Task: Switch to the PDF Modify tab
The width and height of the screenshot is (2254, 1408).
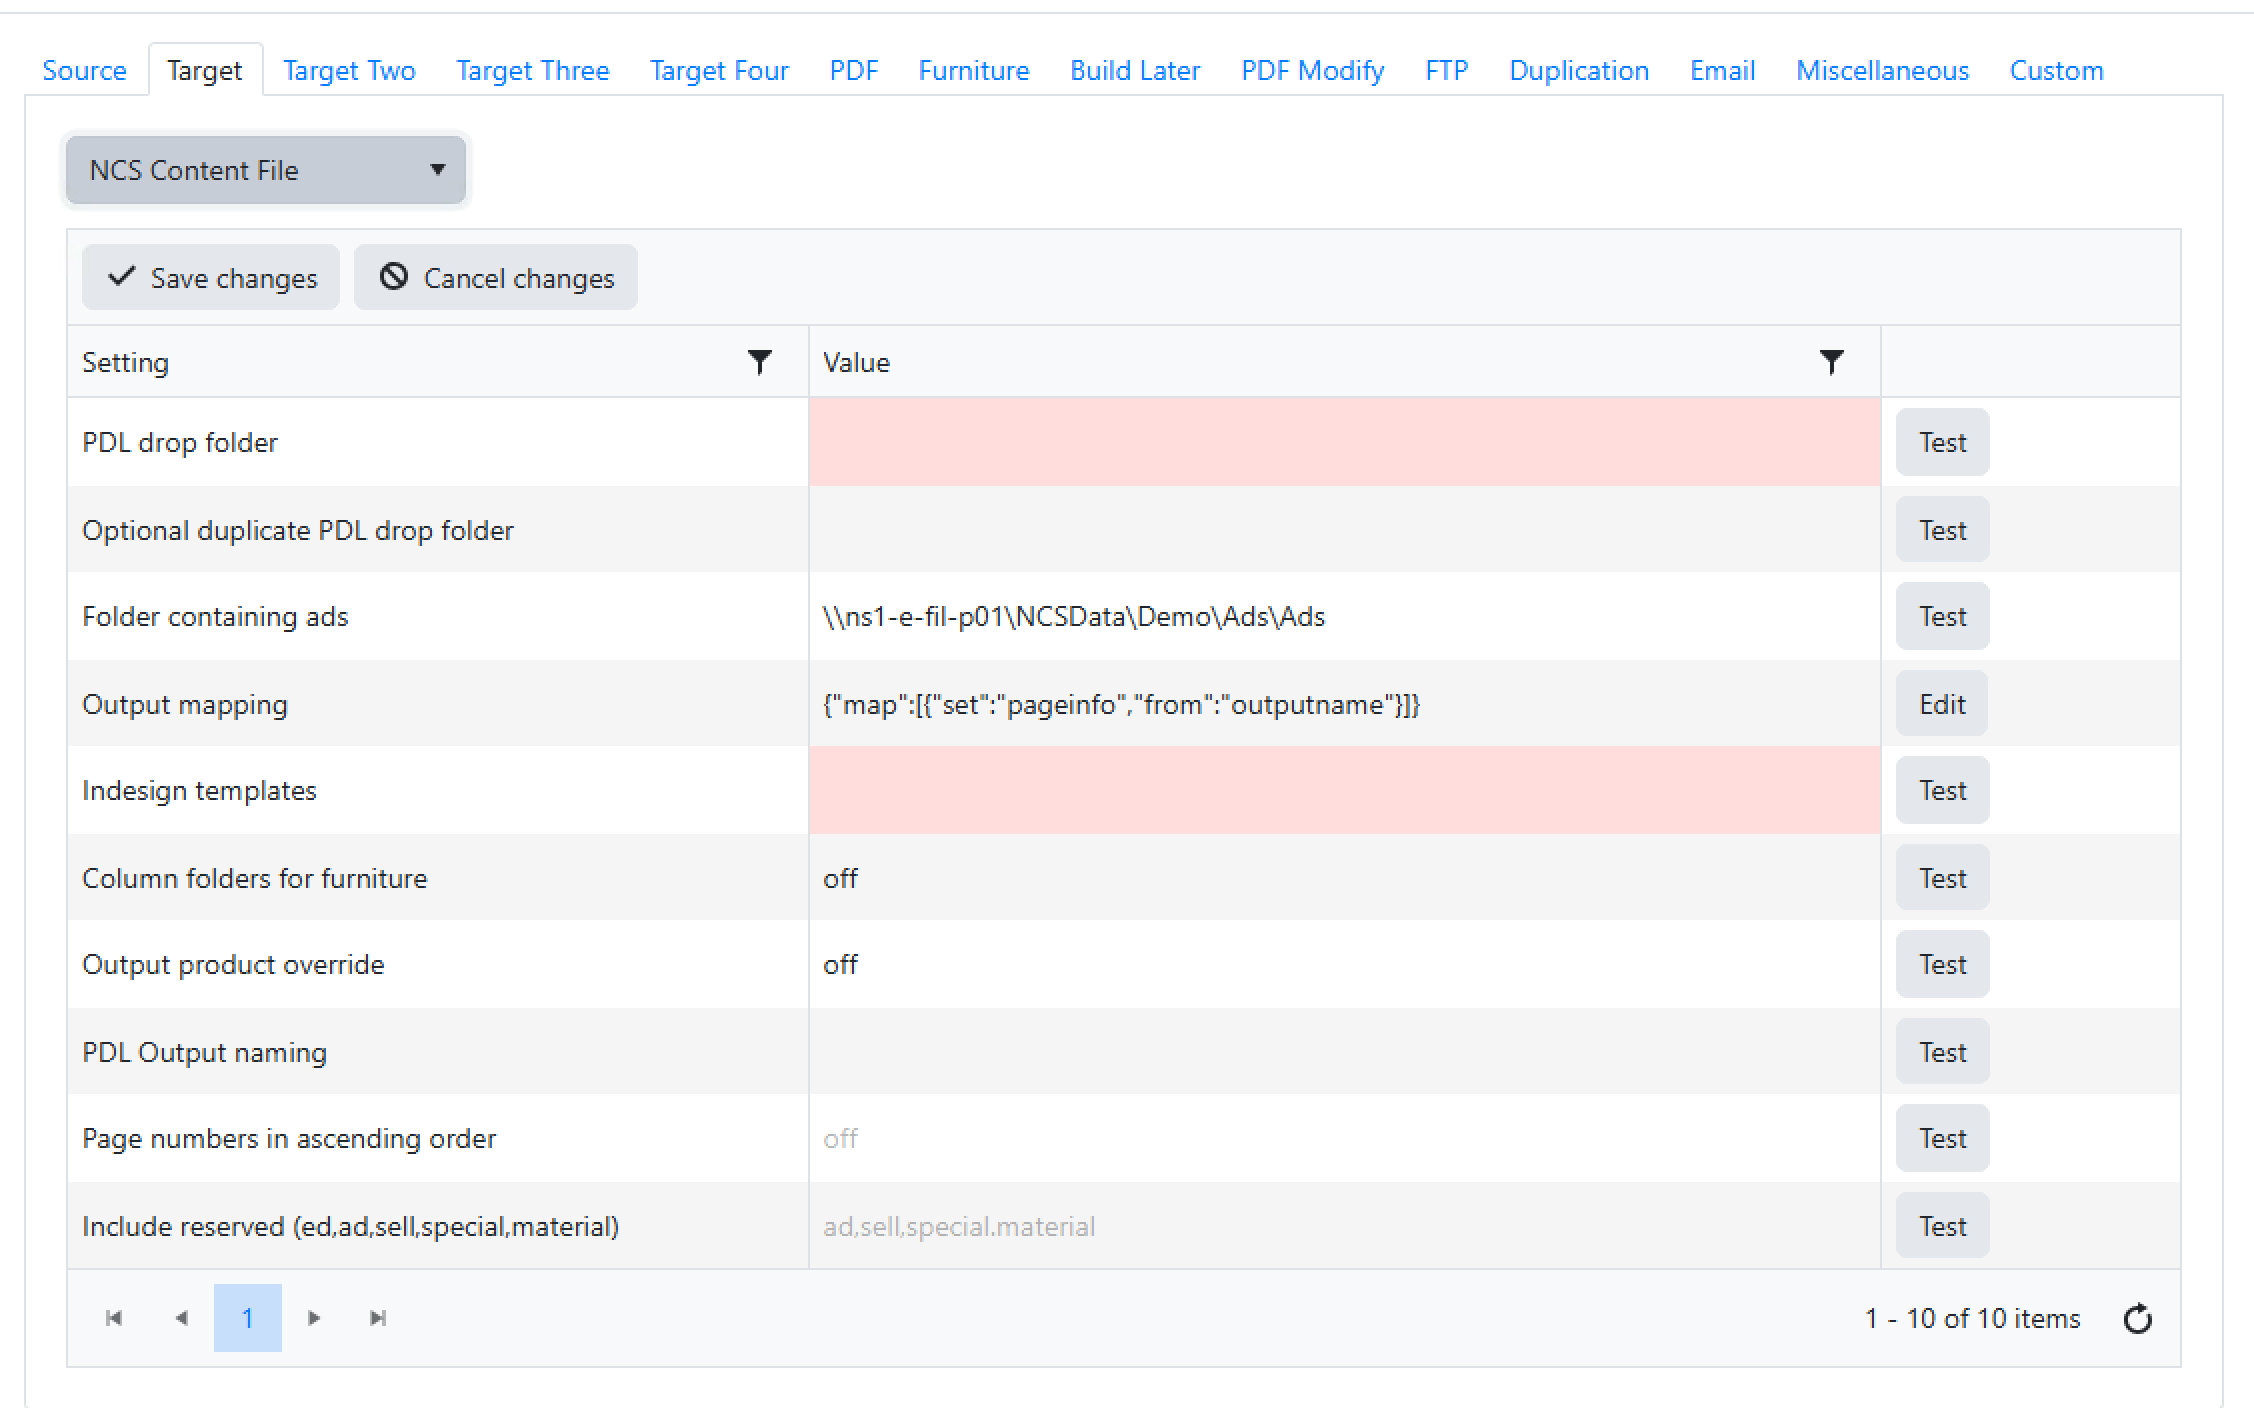Action: click(x=1312, y=71)
